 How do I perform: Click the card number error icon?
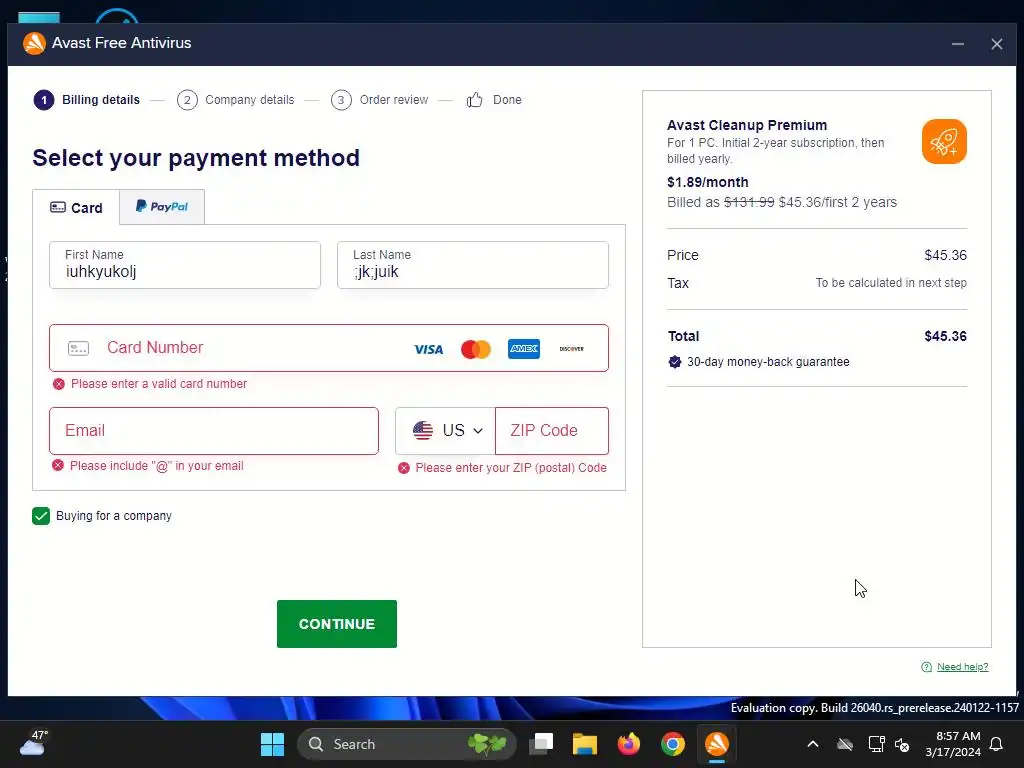(x=59, y=384)
